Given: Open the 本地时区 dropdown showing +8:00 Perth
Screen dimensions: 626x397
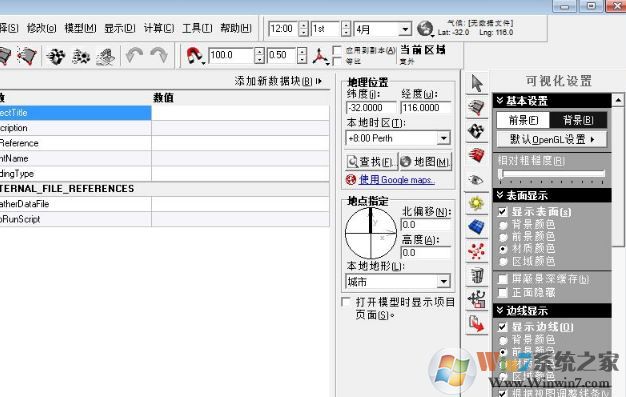Looking at the screenshot, I should (x=444, y=138).
